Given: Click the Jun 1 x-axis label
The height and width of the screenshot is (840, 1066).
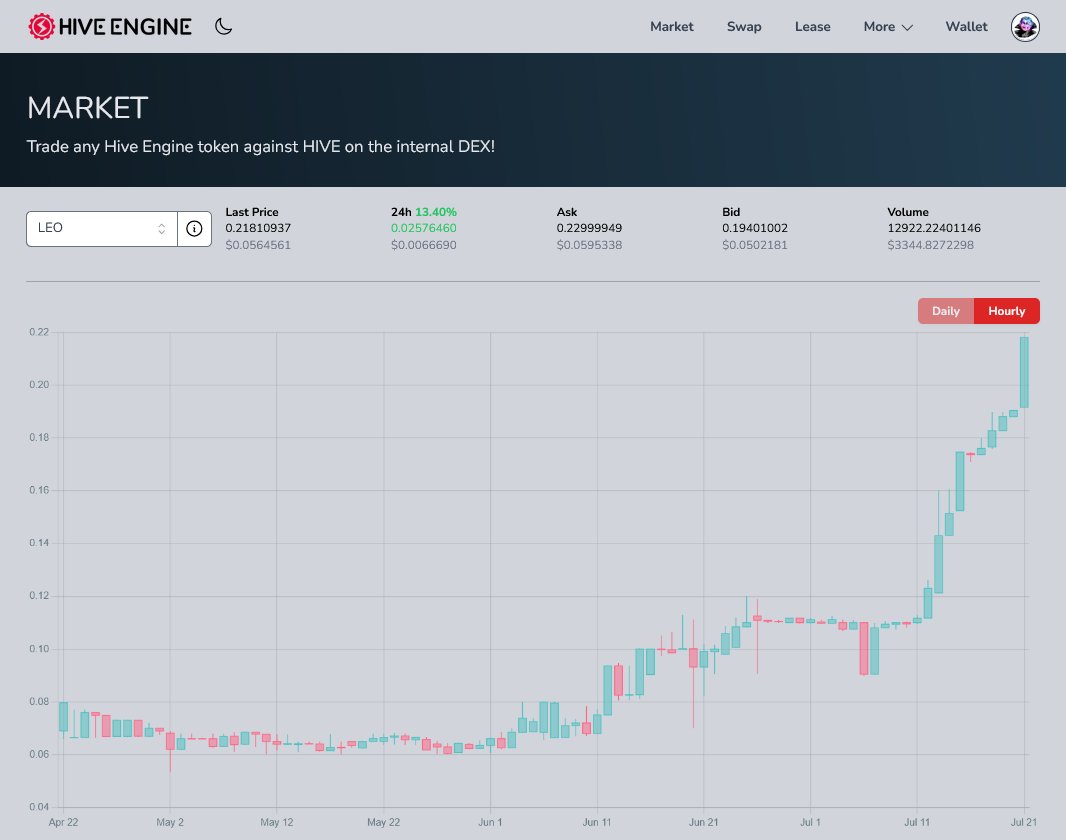Looking at the screenshot, I should tap(490, 822).
